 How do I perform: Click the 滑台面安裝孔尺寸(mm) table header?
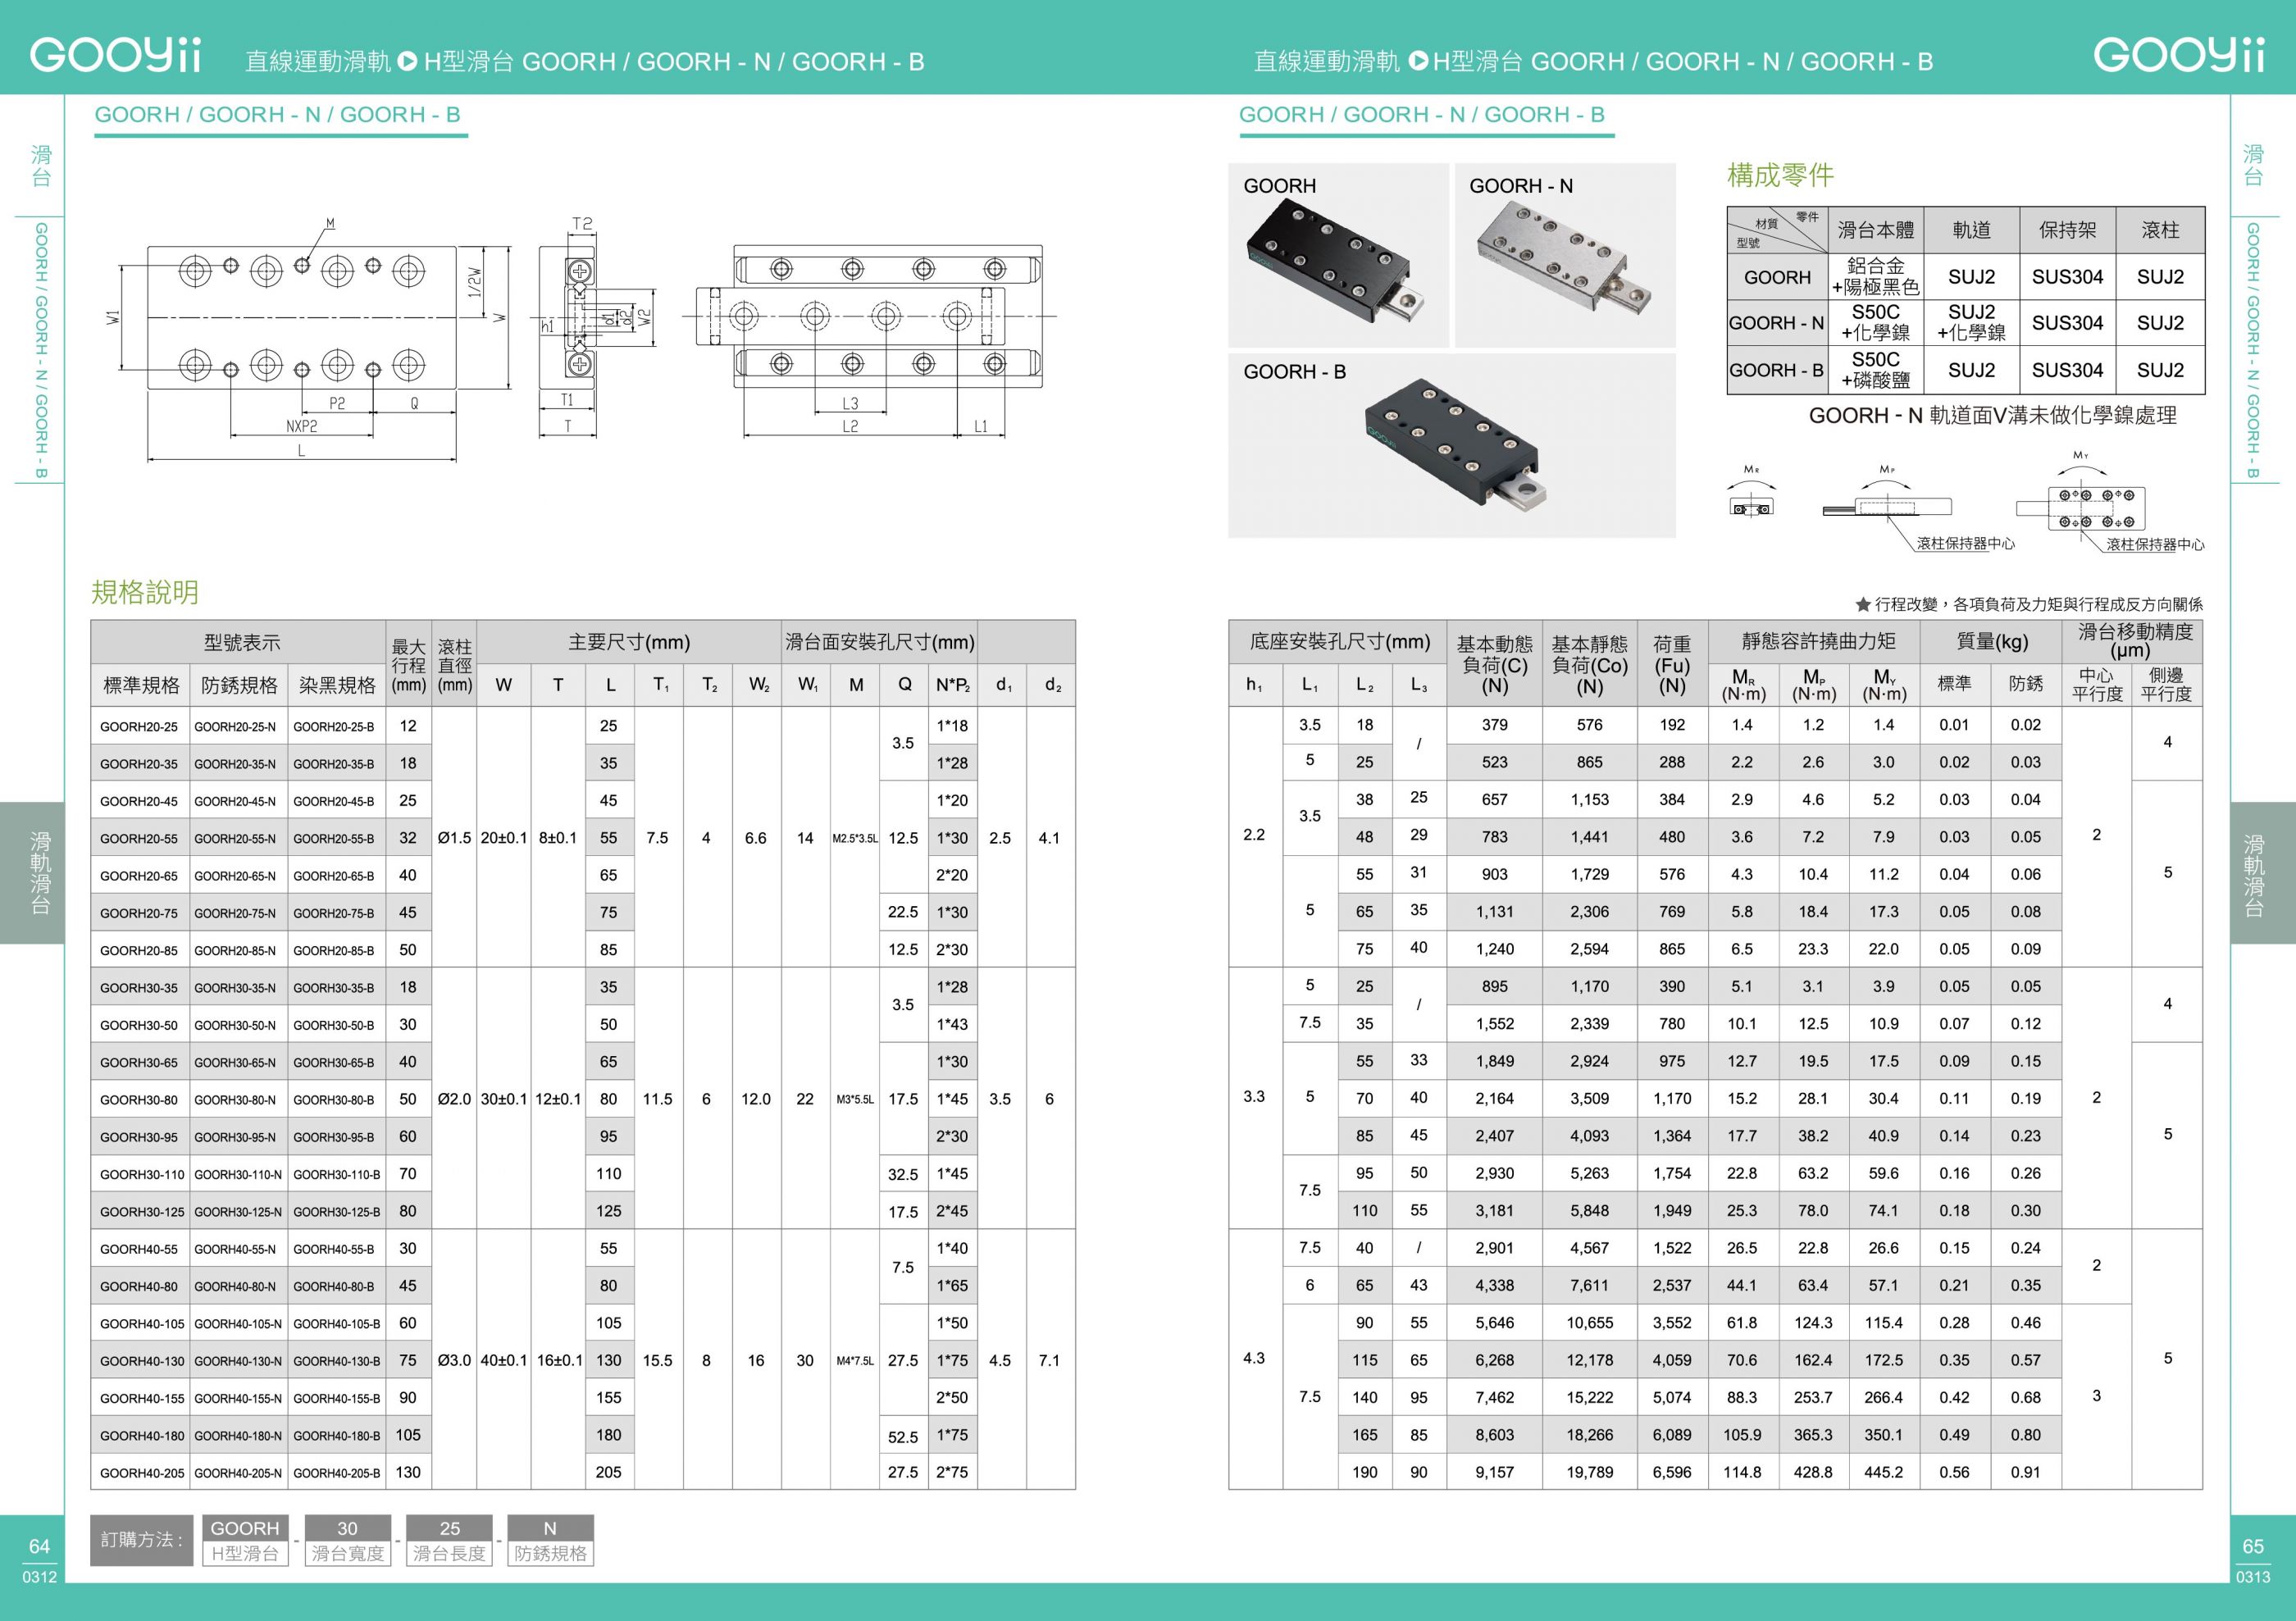[879, 642]
